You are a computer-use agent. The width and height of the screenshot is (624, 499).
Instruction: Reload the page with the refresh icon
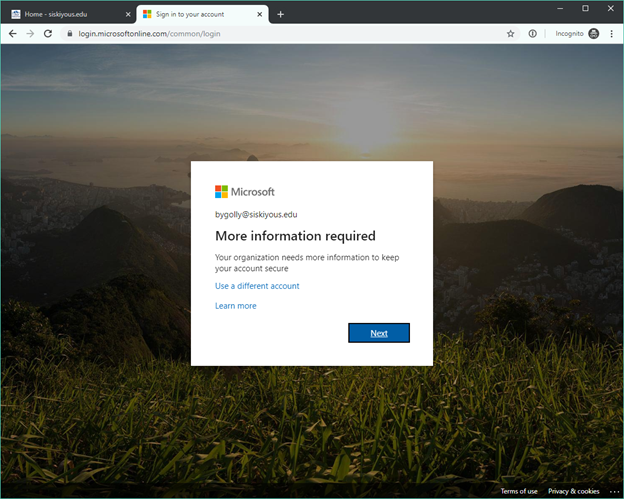(x=48, y=34)
